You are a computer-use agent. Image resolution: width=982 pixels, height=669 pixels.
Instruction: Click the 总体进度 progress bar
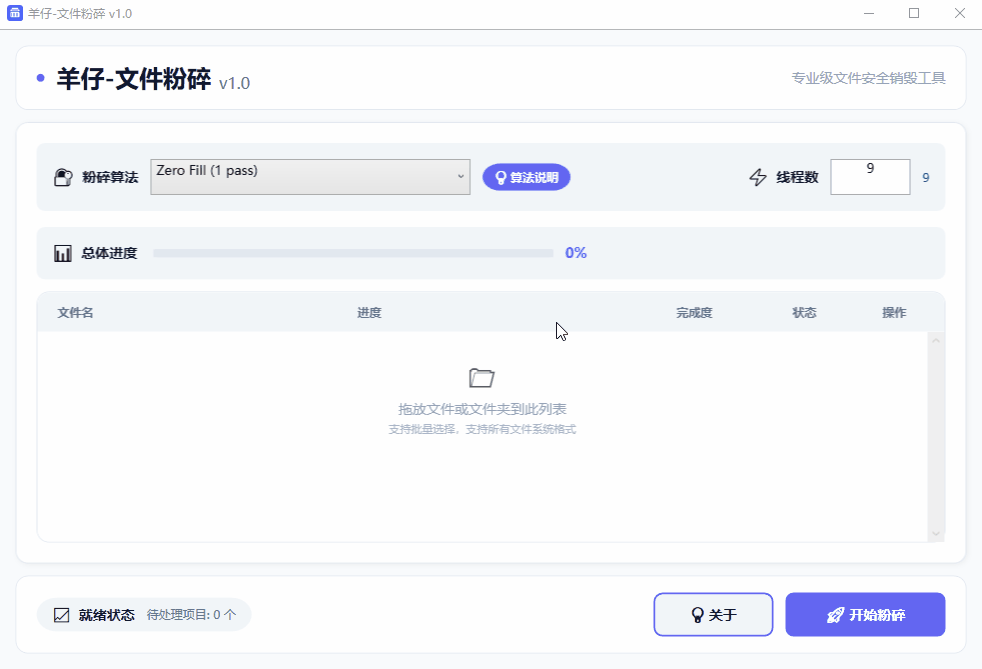(354, 252)
